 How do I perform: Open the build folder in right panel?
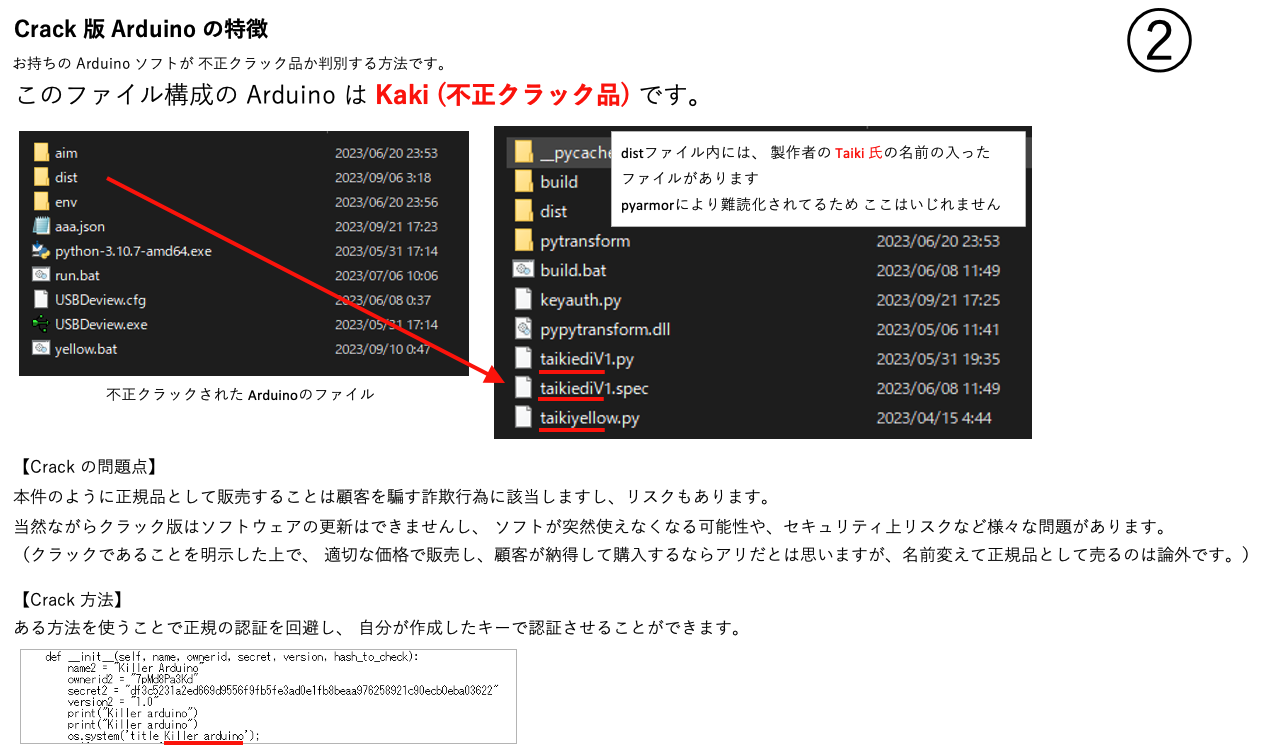pos(559,182)
